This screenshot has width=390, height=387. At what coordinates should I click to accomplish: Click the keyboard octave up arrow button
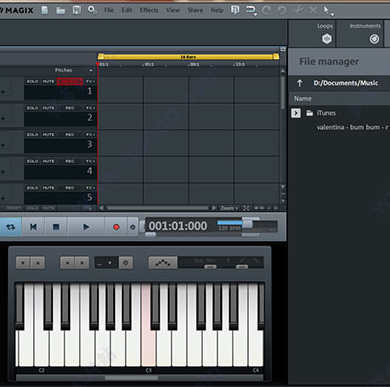(38, 263)
